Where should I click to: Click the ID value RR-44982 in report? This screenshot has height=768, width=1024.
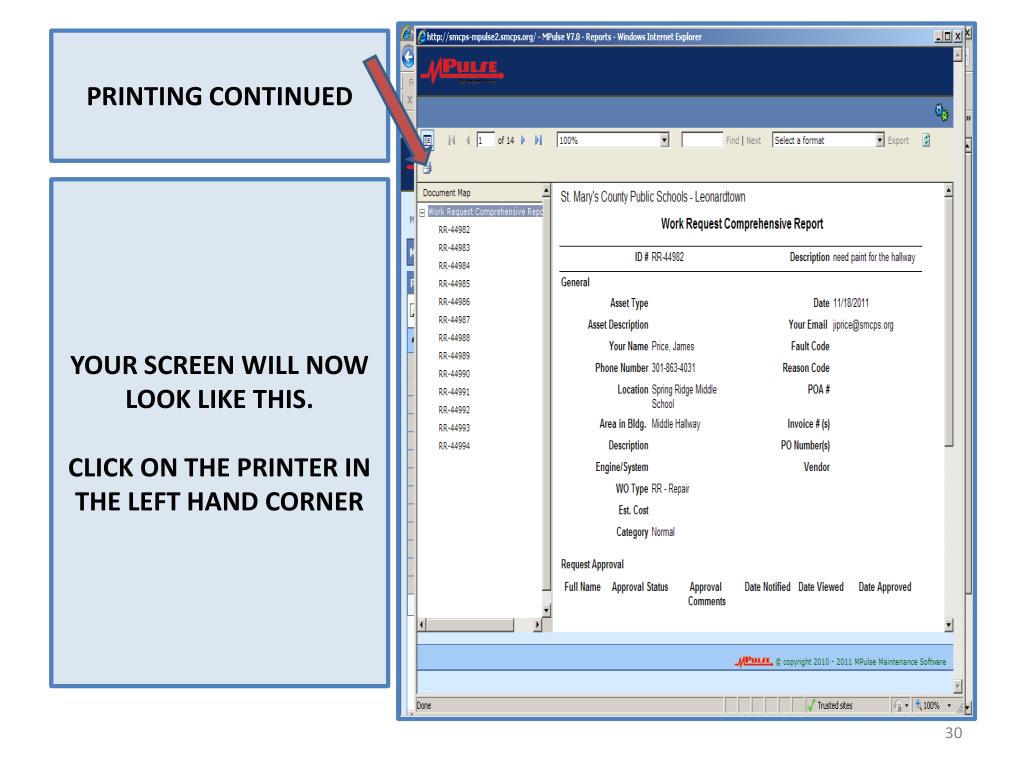point(667,257)
